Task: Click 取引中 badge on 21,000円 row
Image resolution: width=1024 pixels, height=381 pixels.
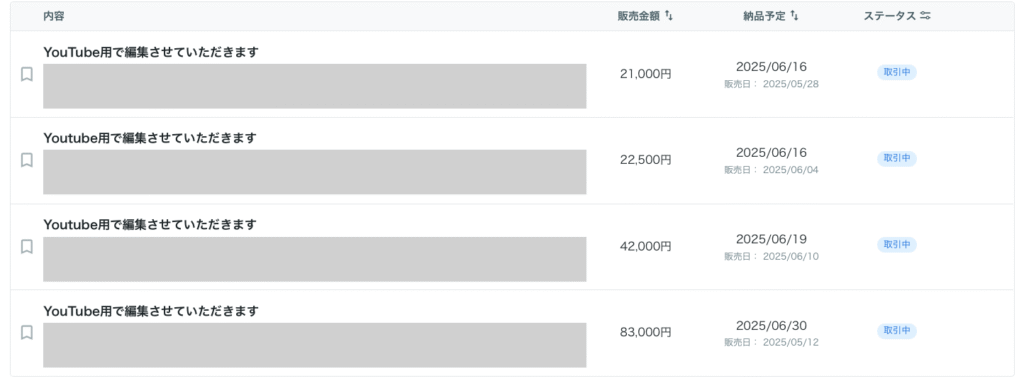Action: point(897,73)
